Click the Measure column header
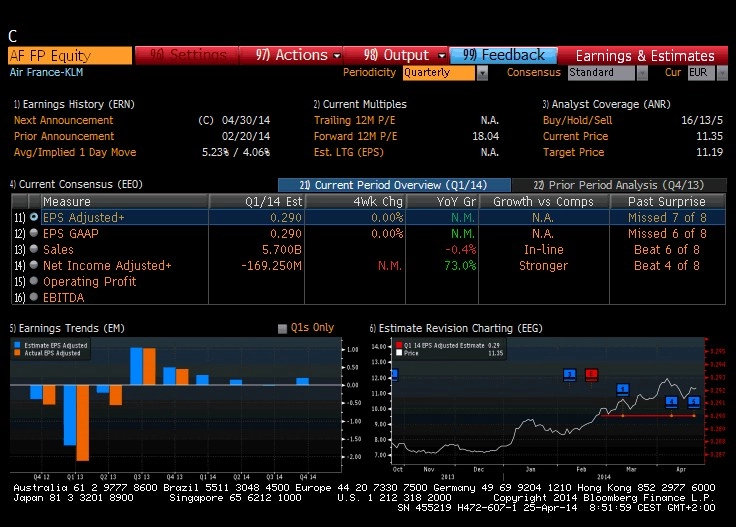Viewport: 736px width, 527px height. [125, 201]
